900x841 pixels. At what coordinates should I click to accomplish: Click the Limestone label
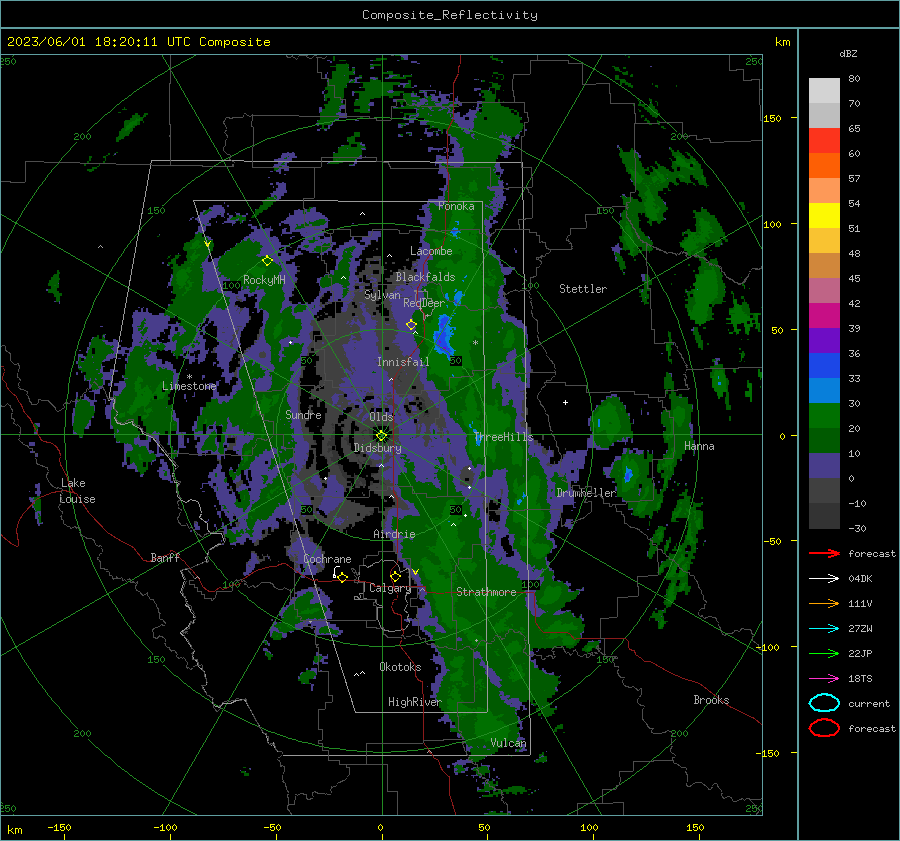[x=189, y=386]
